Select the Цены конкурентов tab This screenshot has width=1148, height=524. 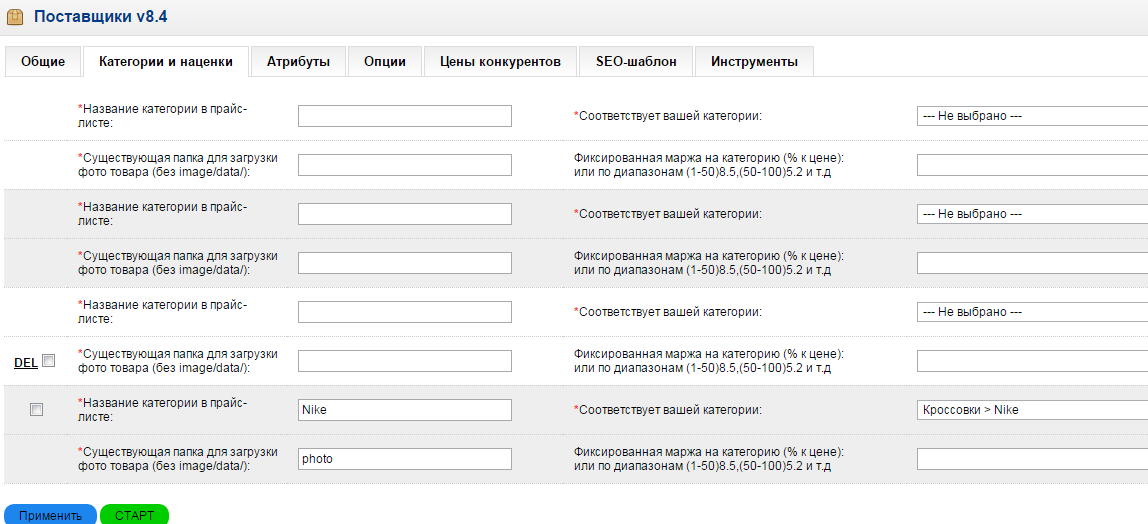[500, 62]
